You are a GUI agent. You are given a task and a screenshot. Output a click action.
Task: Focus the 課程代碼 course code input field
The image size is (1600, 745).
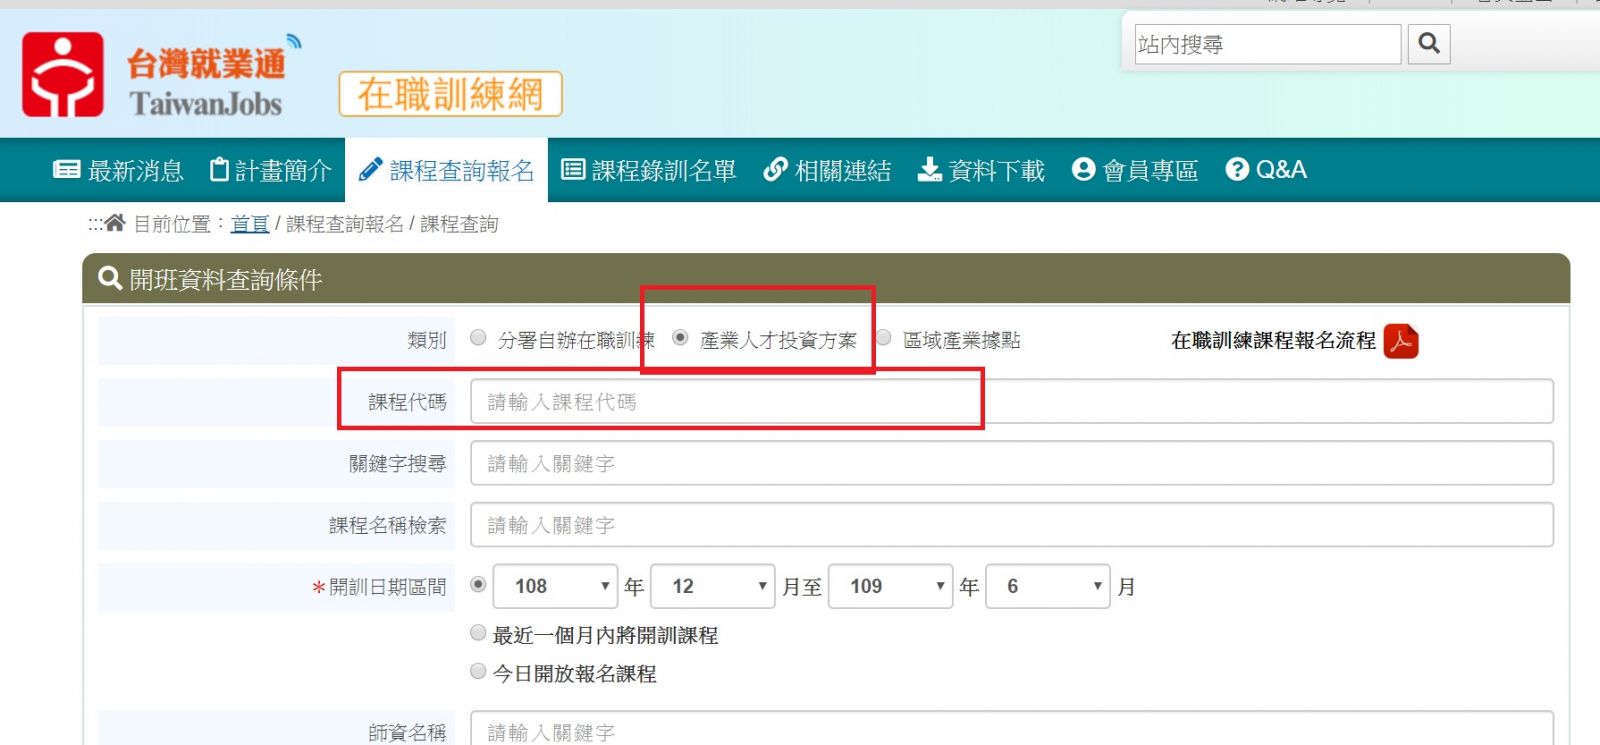tap(1011, 402)
